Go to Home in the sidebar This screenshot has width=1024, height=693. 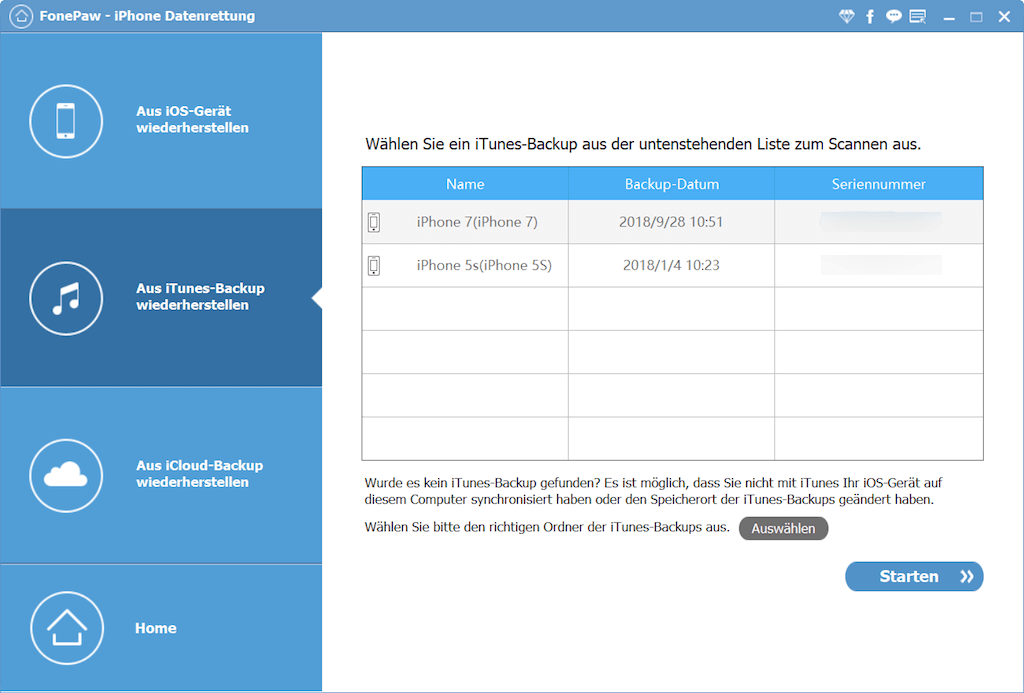coord(161,628)
